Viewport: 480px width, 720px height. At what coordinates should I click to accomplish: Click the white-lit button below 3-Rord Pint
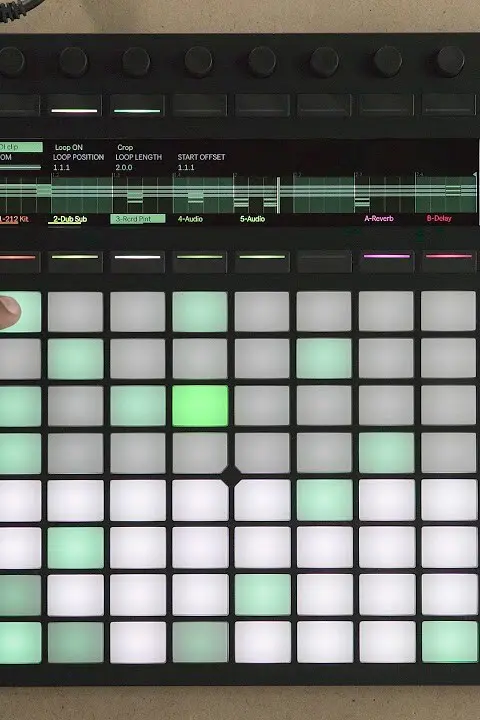[x=137, y=261]
